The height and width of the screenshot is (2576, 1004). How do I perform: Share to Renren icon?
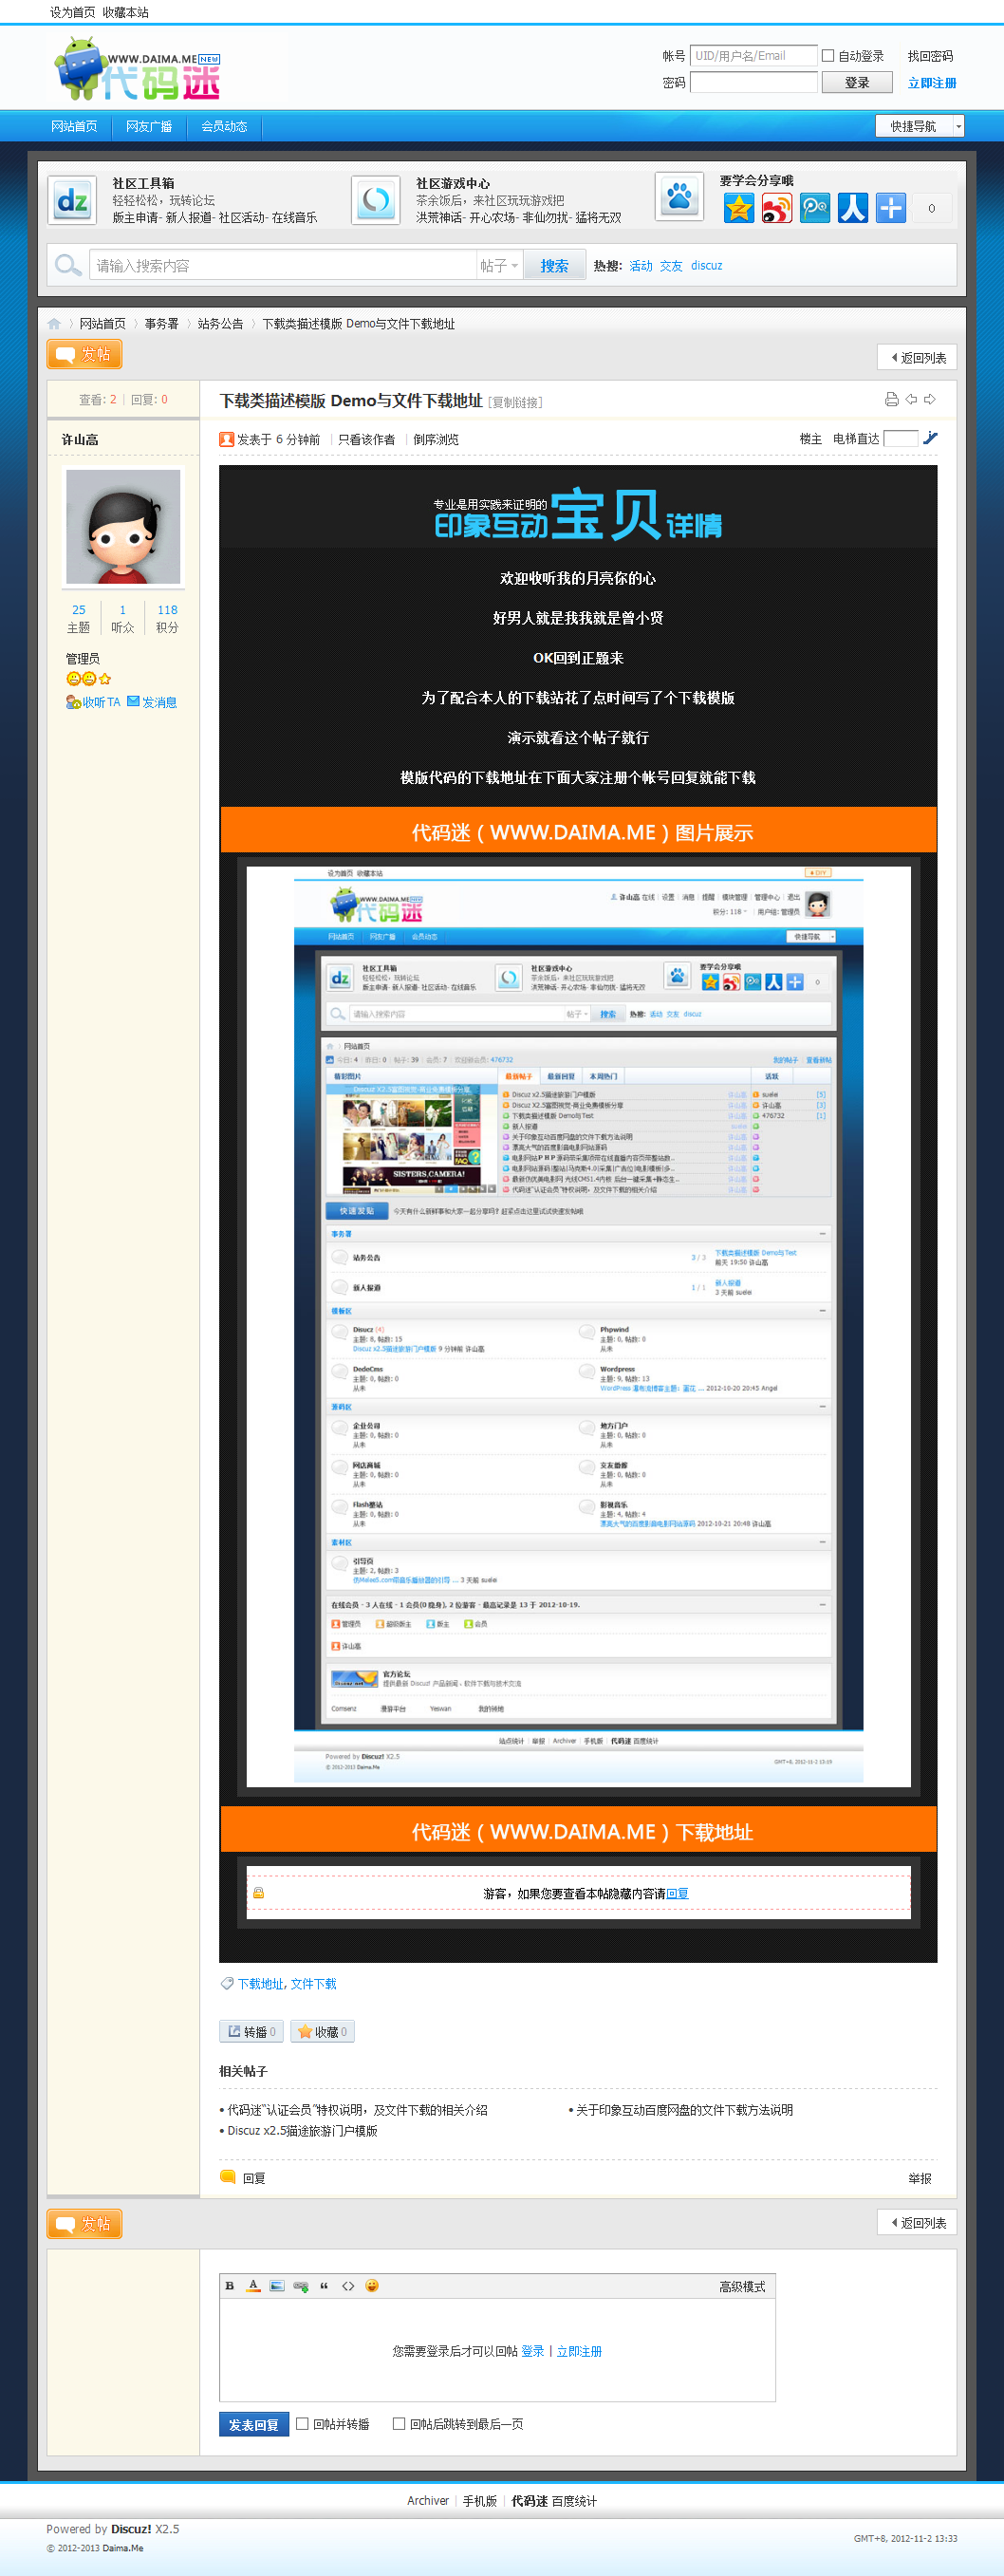tap(853, 208)
